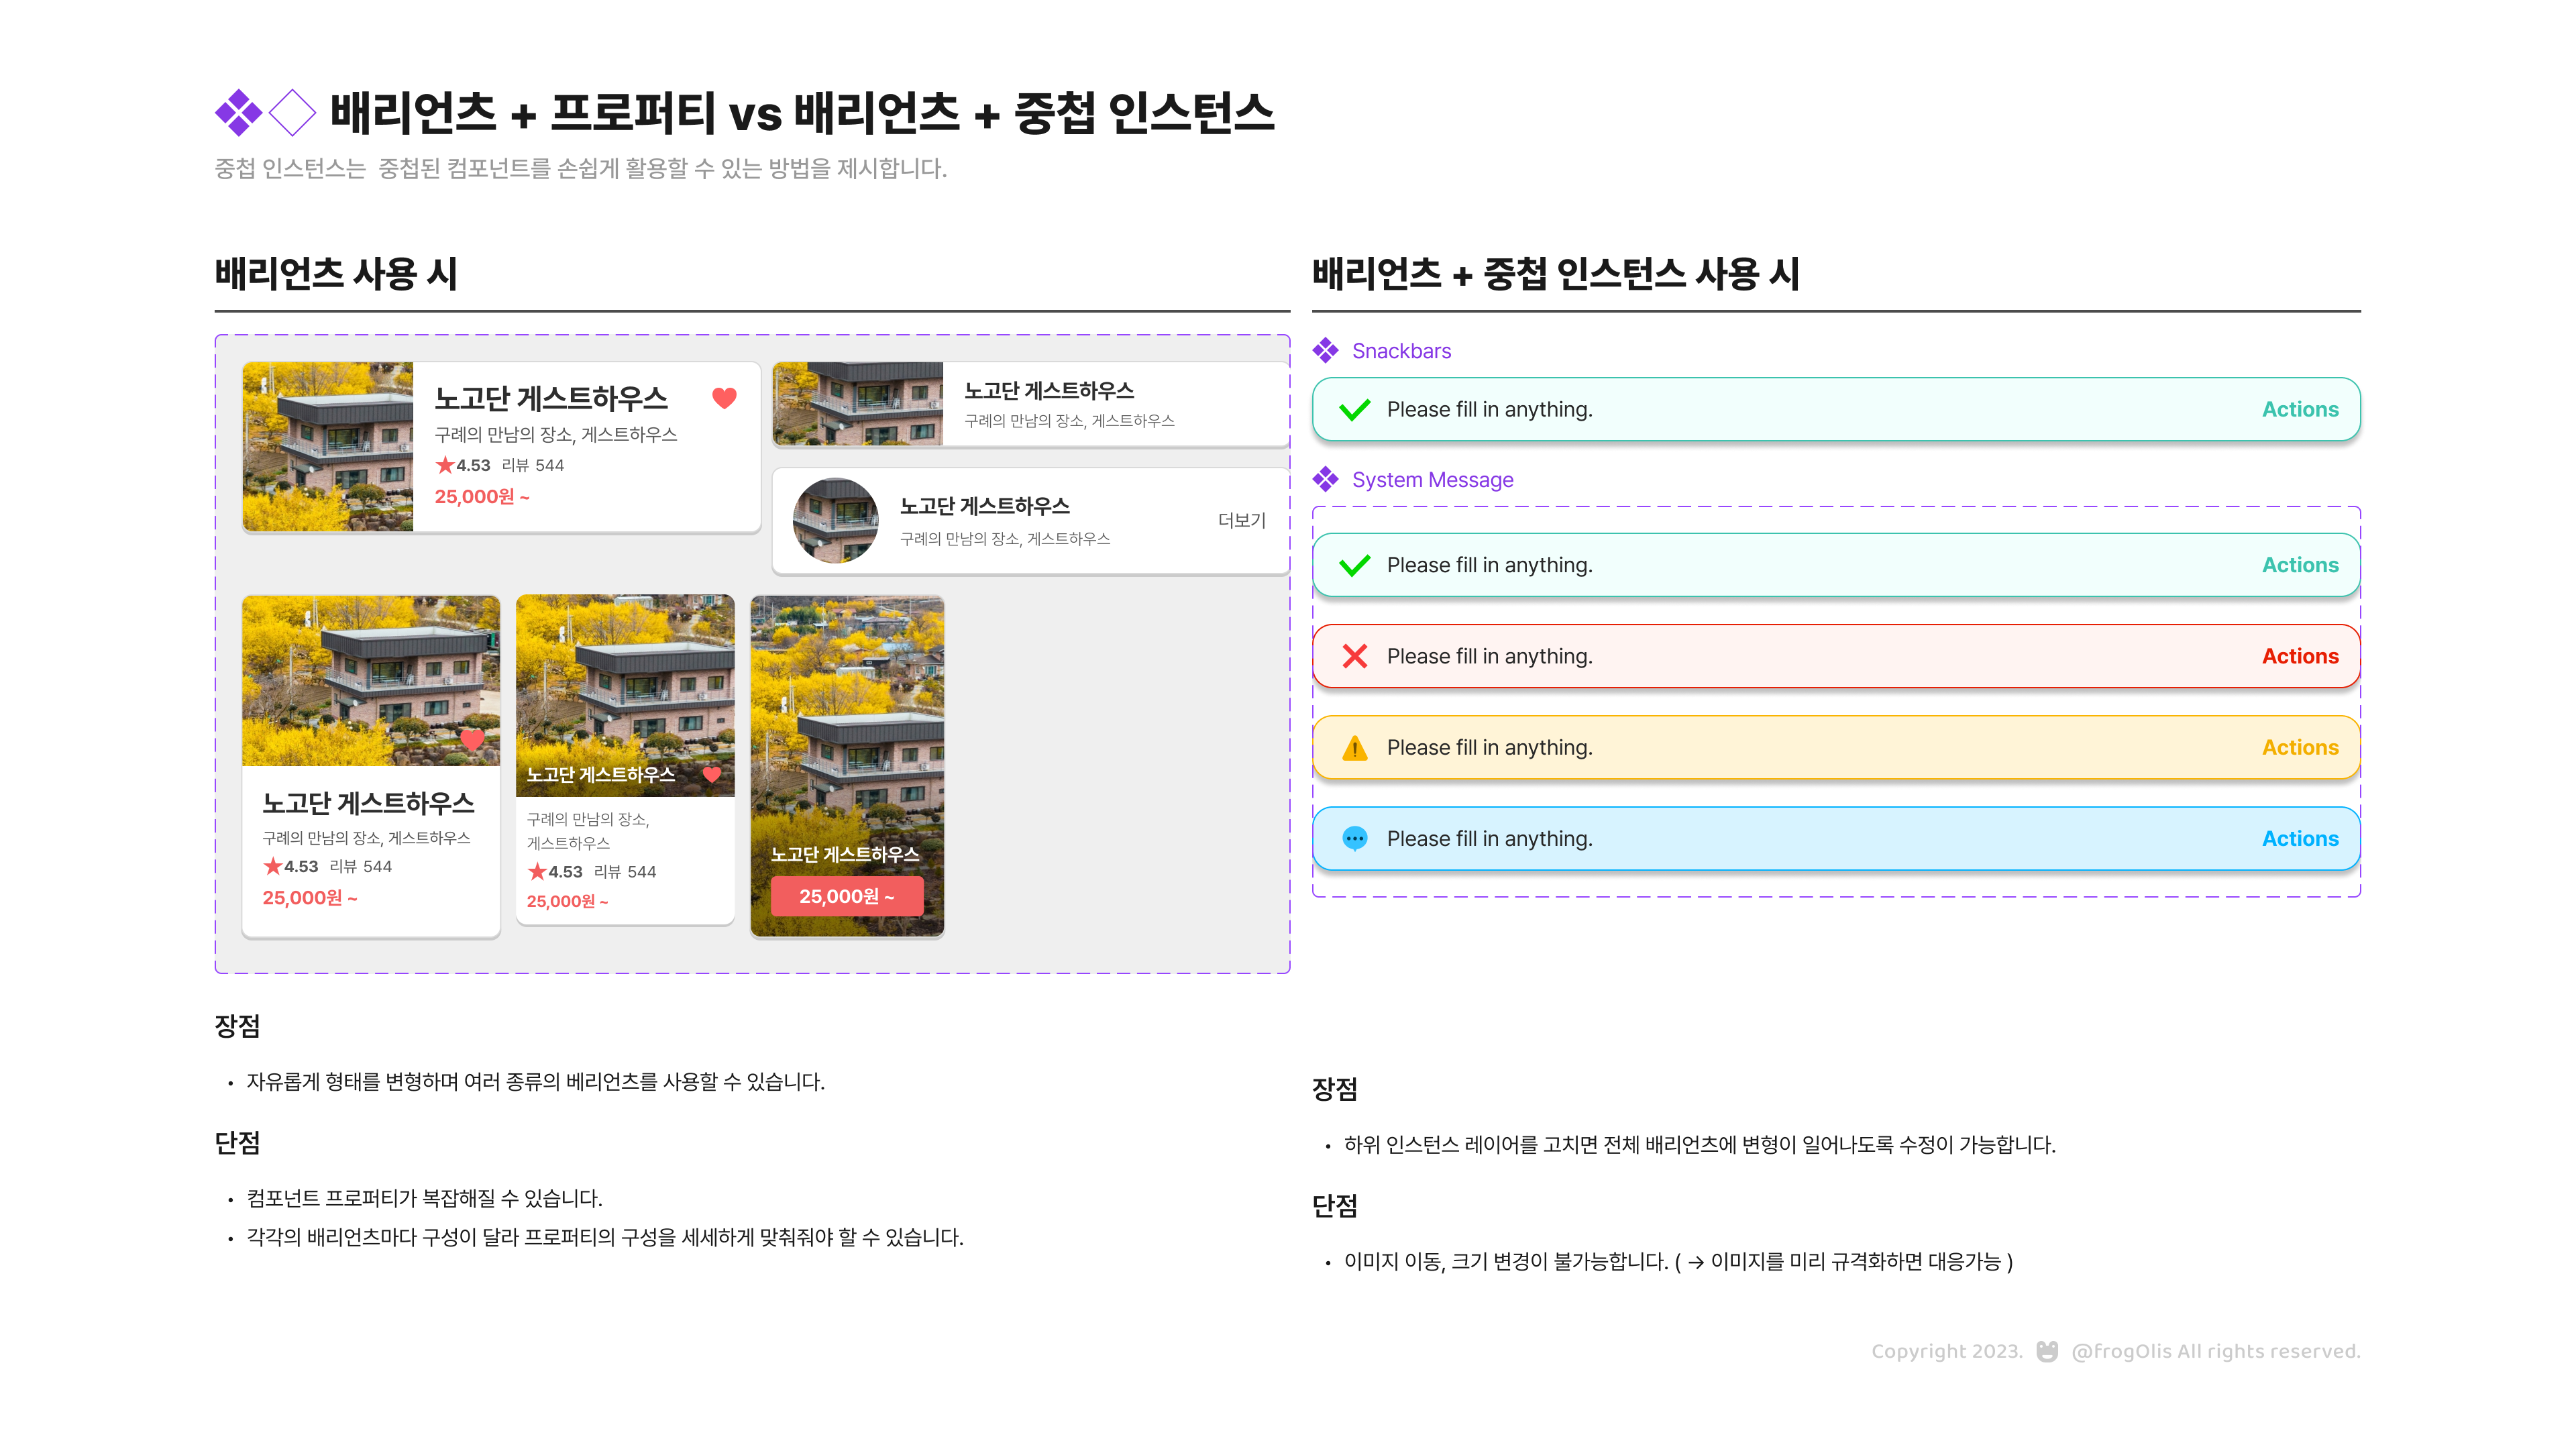Image resolution: width=2576 pixels, height=1449 pixels.
Task: Click the yellow warning triangle icon
Action: (x=1355, y=748)
